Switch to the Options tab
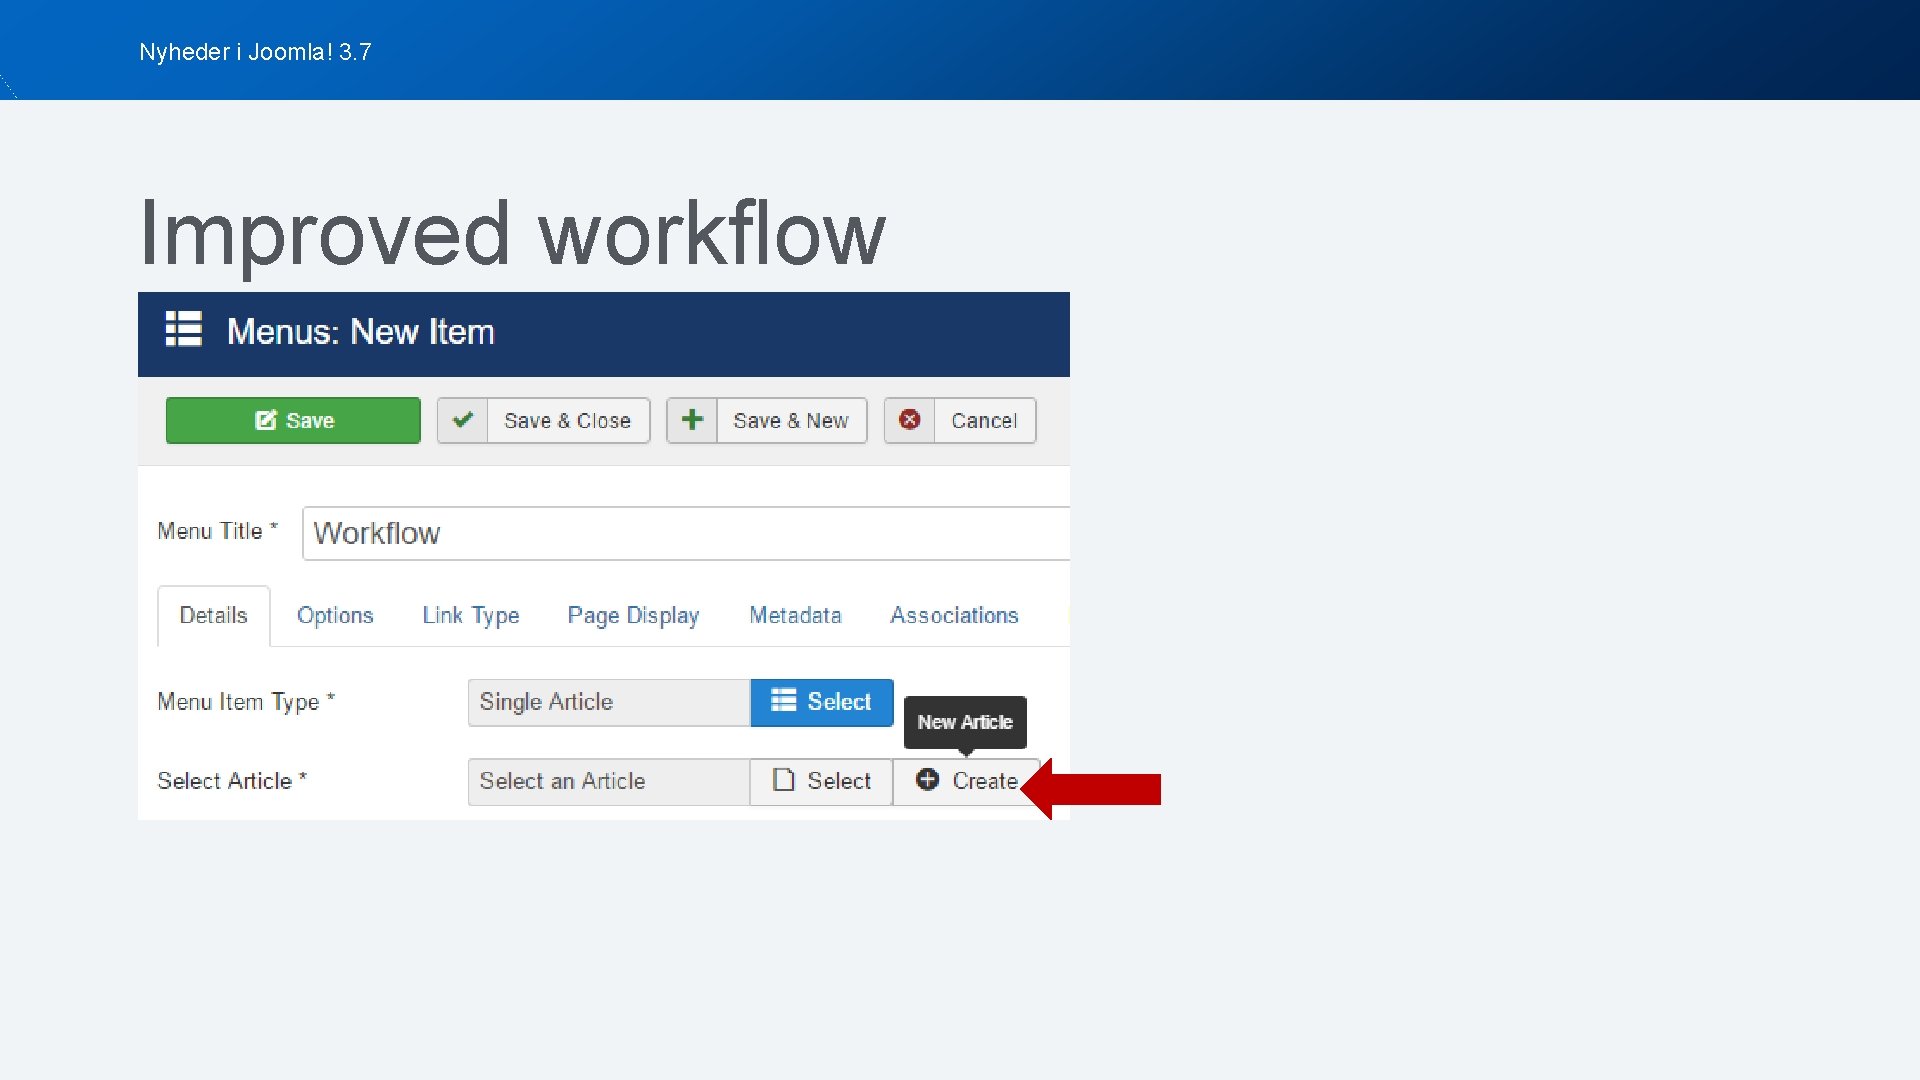This screenshot has height=1080, width=1920. click(x=335, y=615)
